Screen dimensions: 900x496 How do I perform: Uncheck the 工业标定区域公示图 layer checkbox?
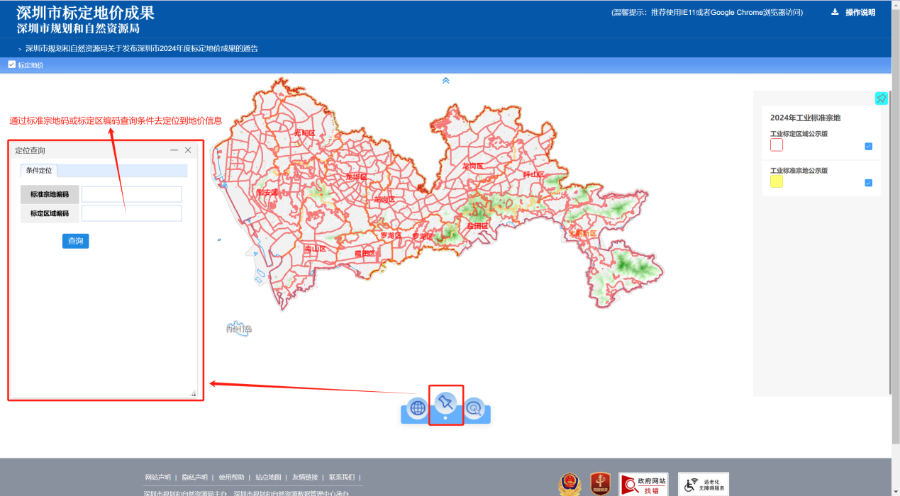(868, 146)
